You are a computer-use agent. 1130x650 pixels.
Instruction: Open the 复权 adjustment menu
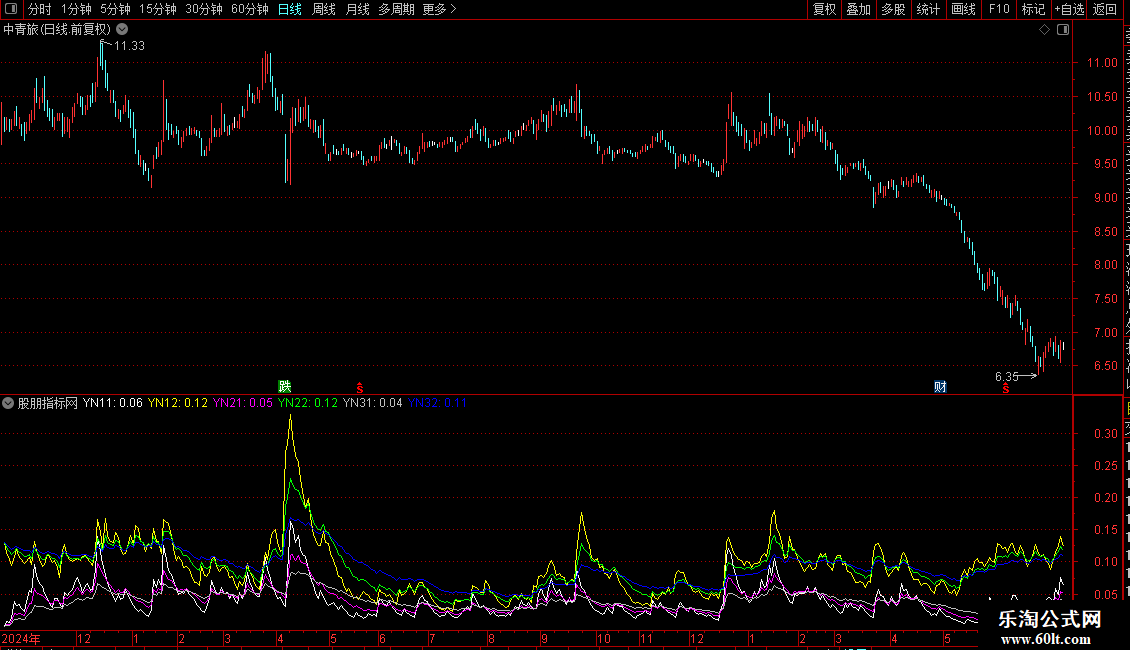pos(824,9)
